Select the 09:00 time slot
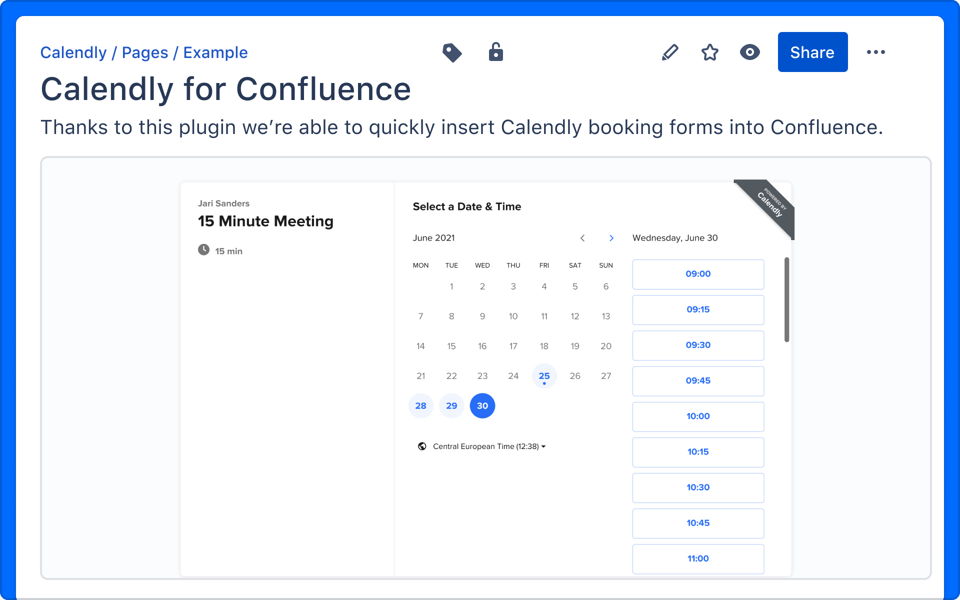960x600 pixels. 698,274
